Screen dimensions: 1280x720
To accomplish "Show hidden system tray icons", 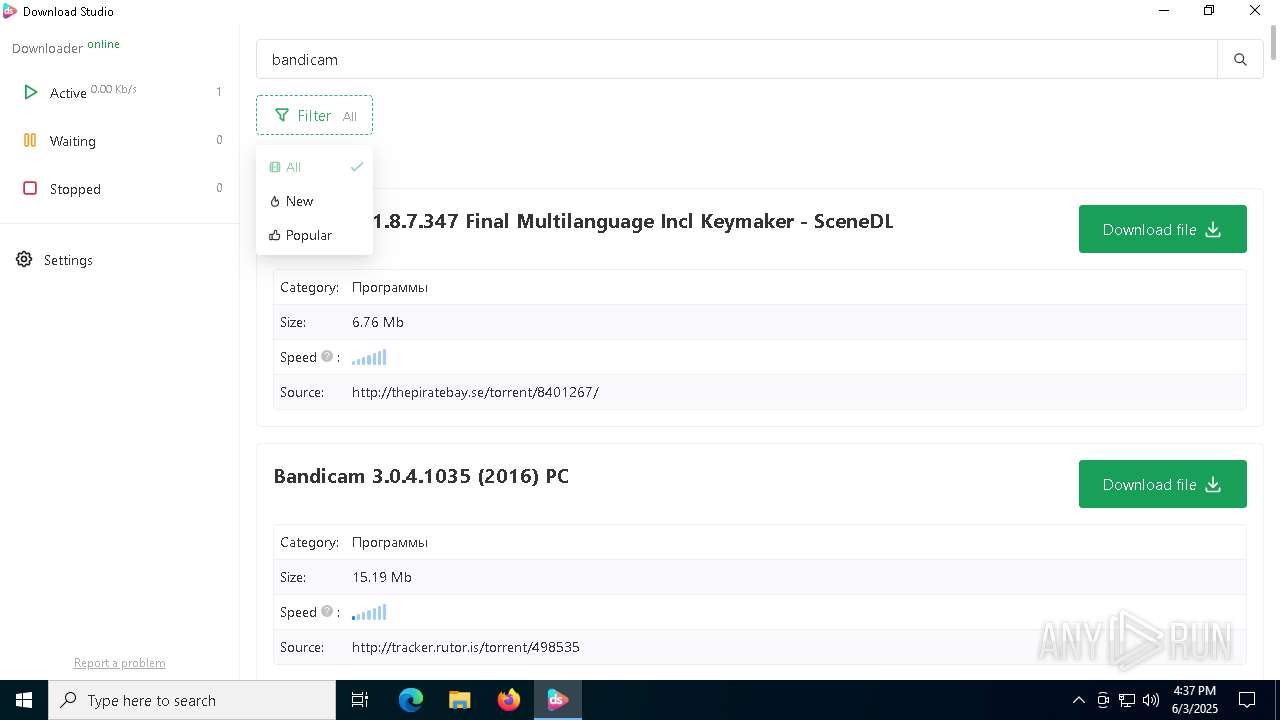I will [1078, 700].
